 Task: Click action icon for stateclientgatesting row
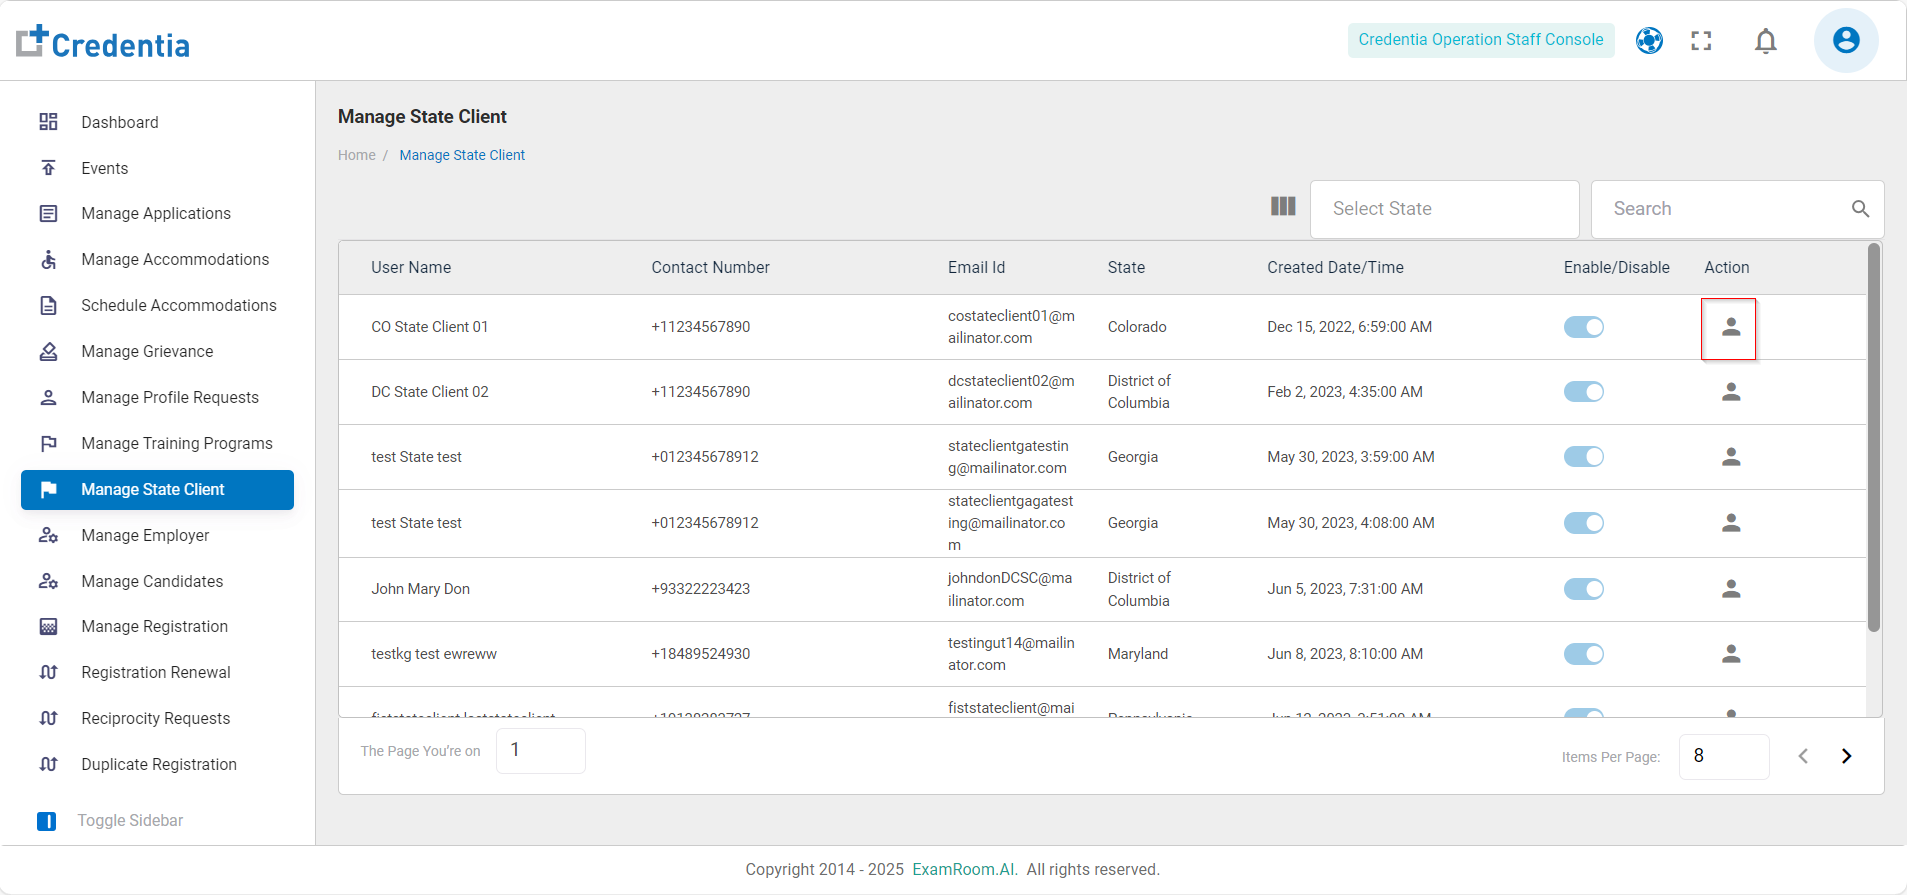[1731, 457]
